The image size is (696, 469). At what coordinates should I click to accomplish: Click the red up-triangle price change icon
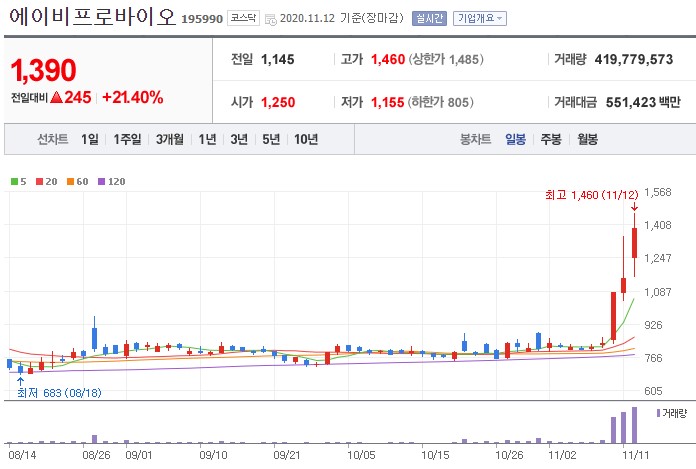(56, 97)
